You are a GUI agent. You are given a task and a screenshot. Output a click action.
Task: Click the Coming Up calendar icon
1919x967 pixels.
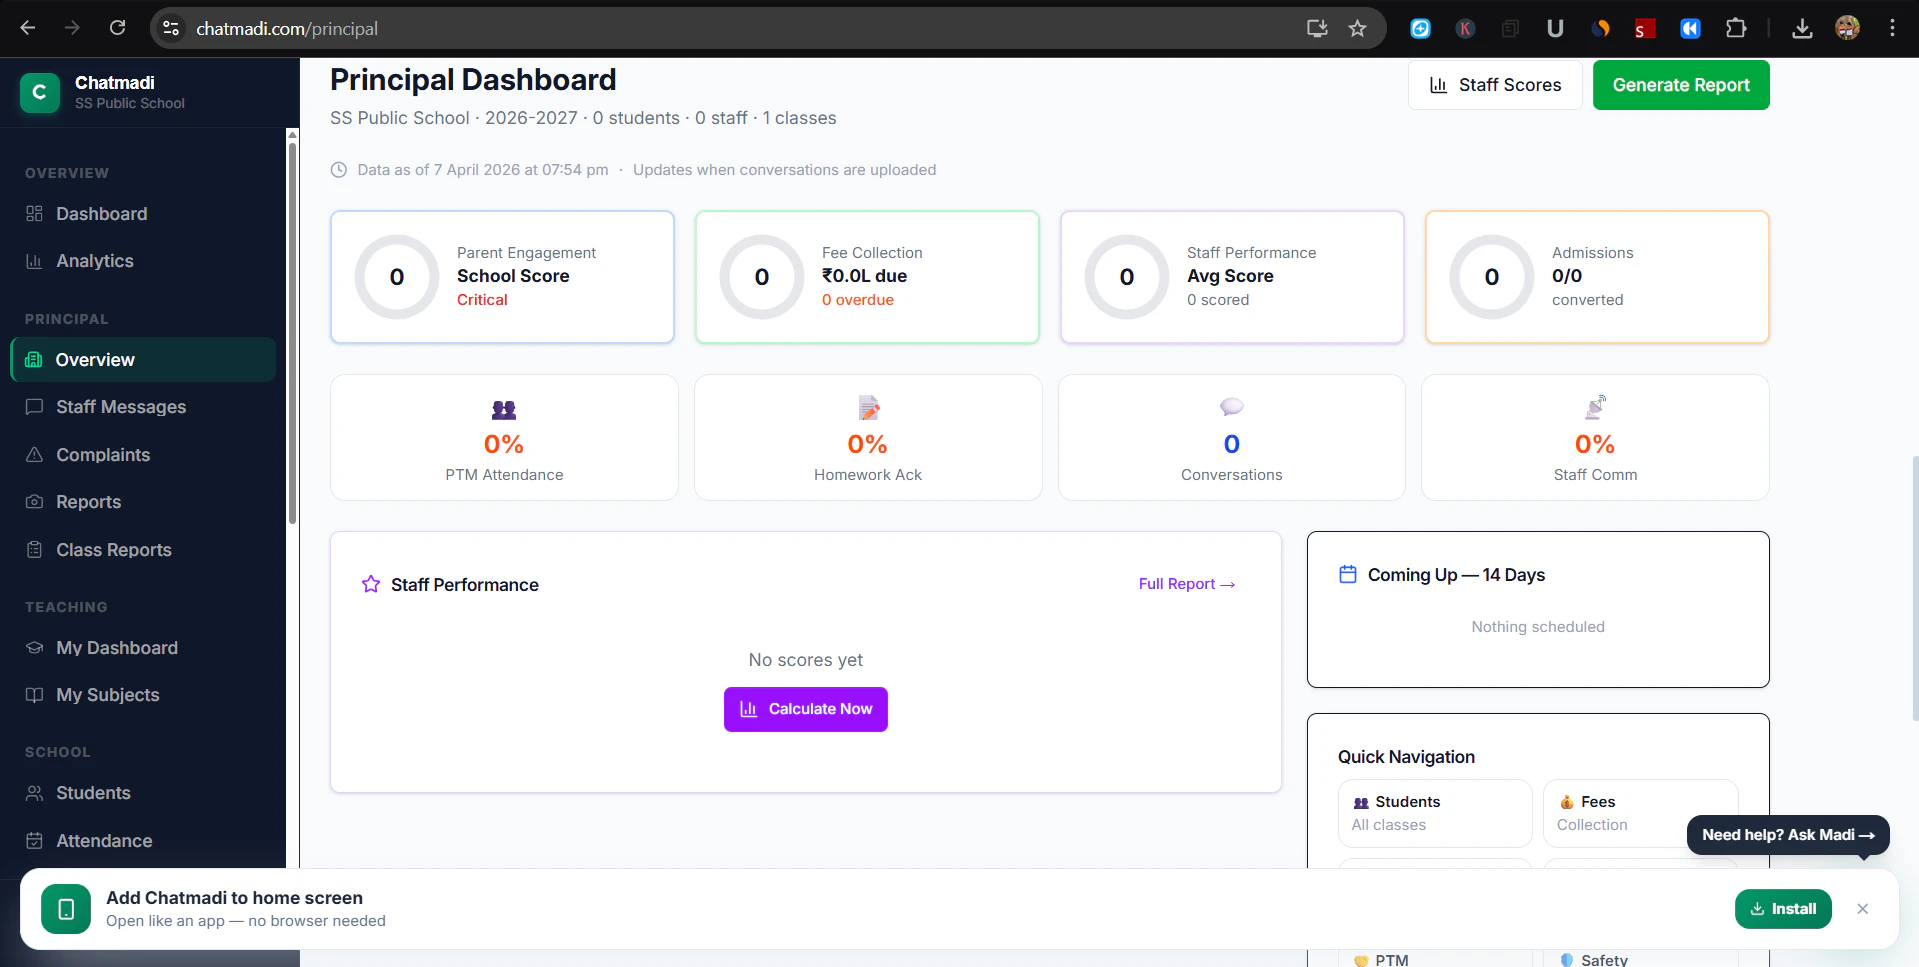click(1348, 574)
